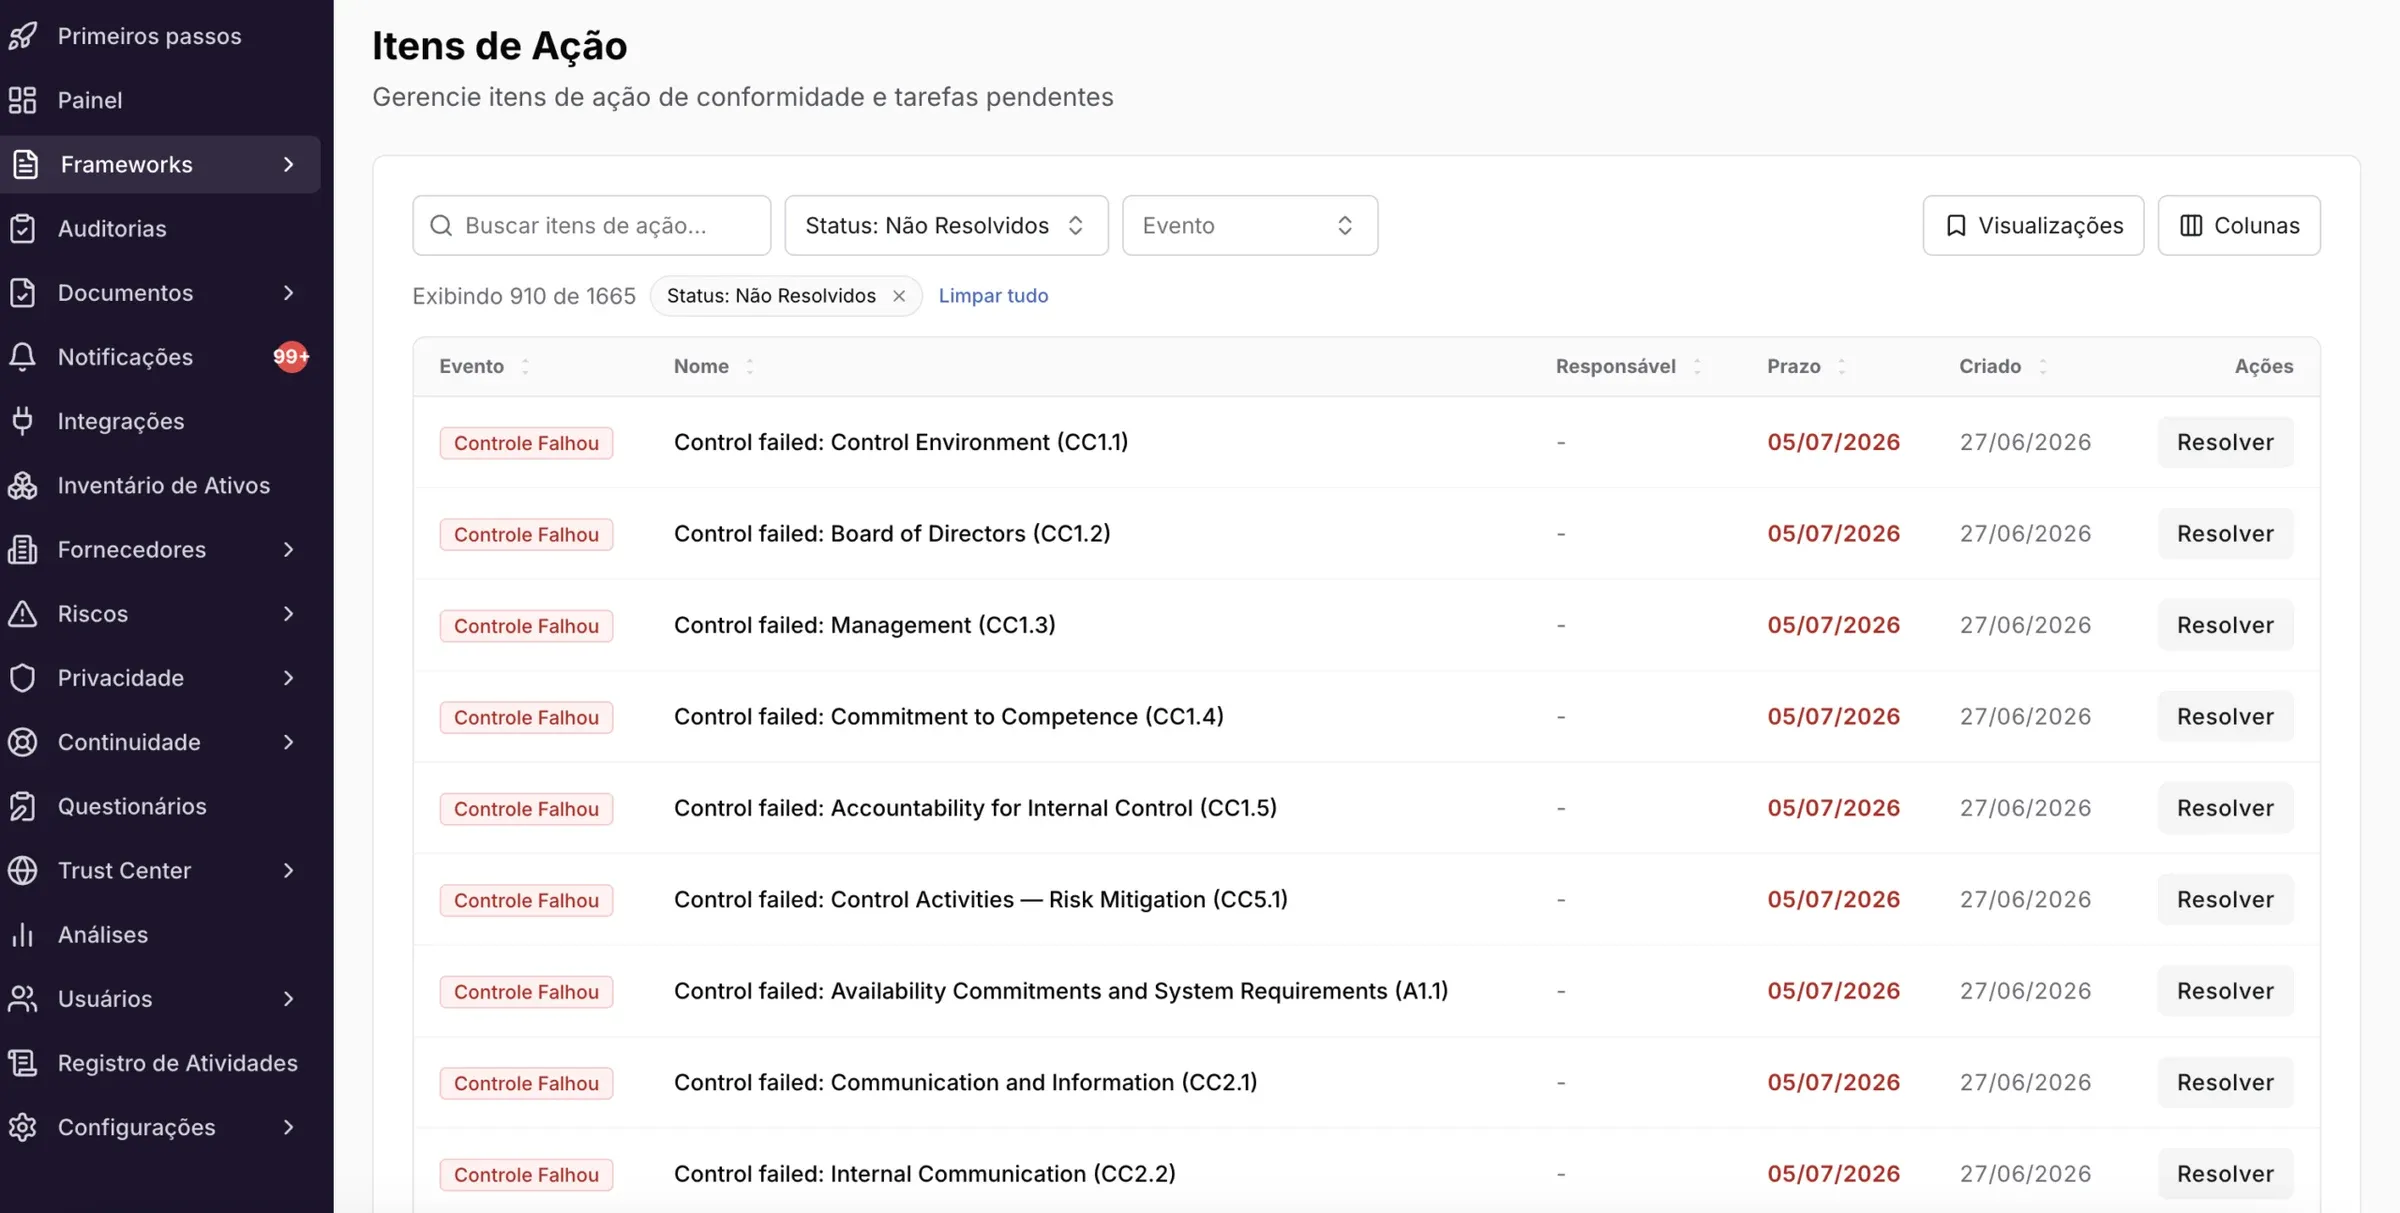Sort table by Nome column
This screenshot has width=2400, height=1213.
(x=750, y=367)
